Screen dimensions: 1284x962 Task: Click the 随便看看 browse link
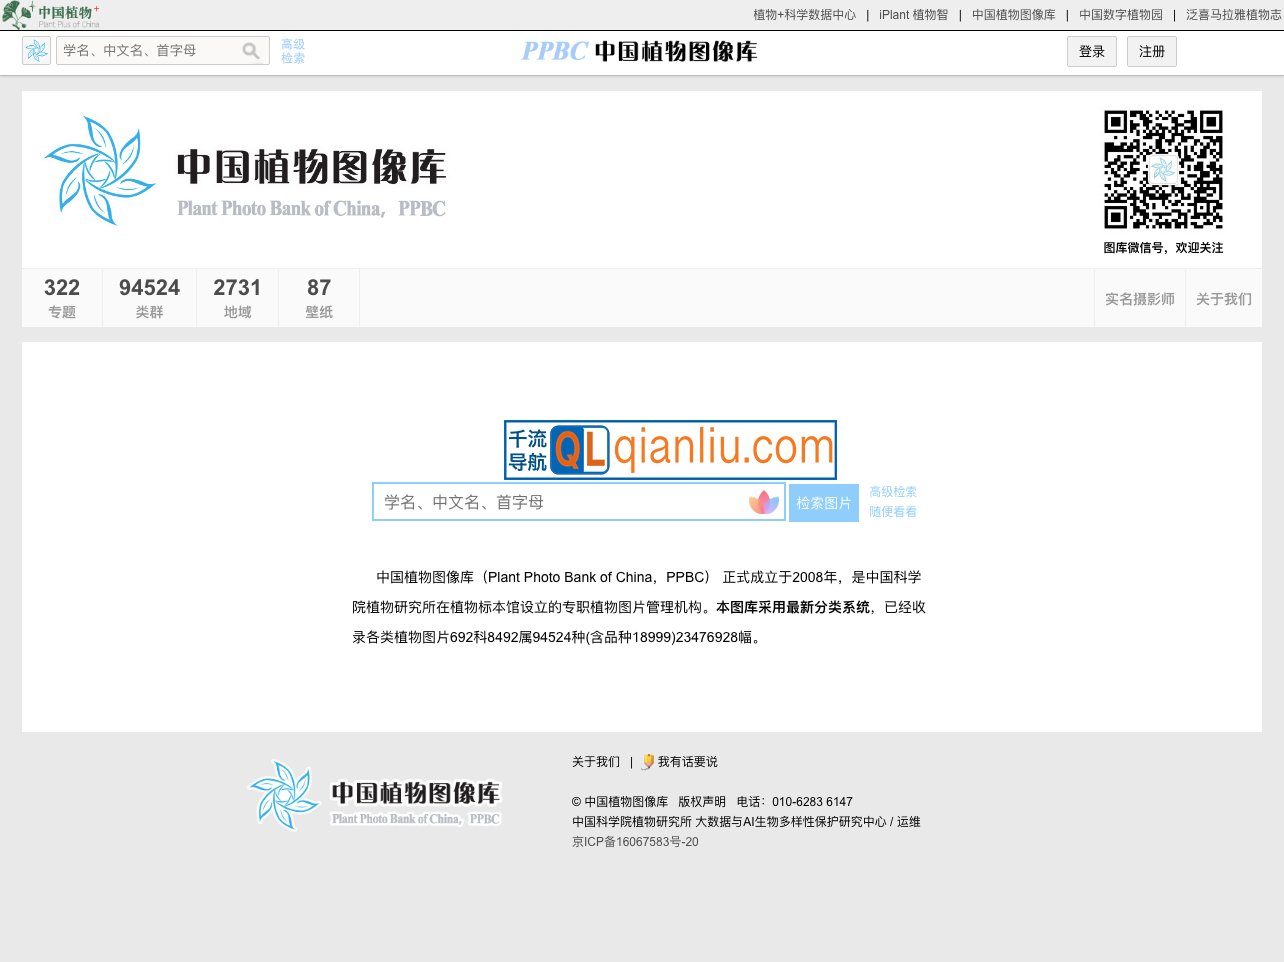click(893, 511)
